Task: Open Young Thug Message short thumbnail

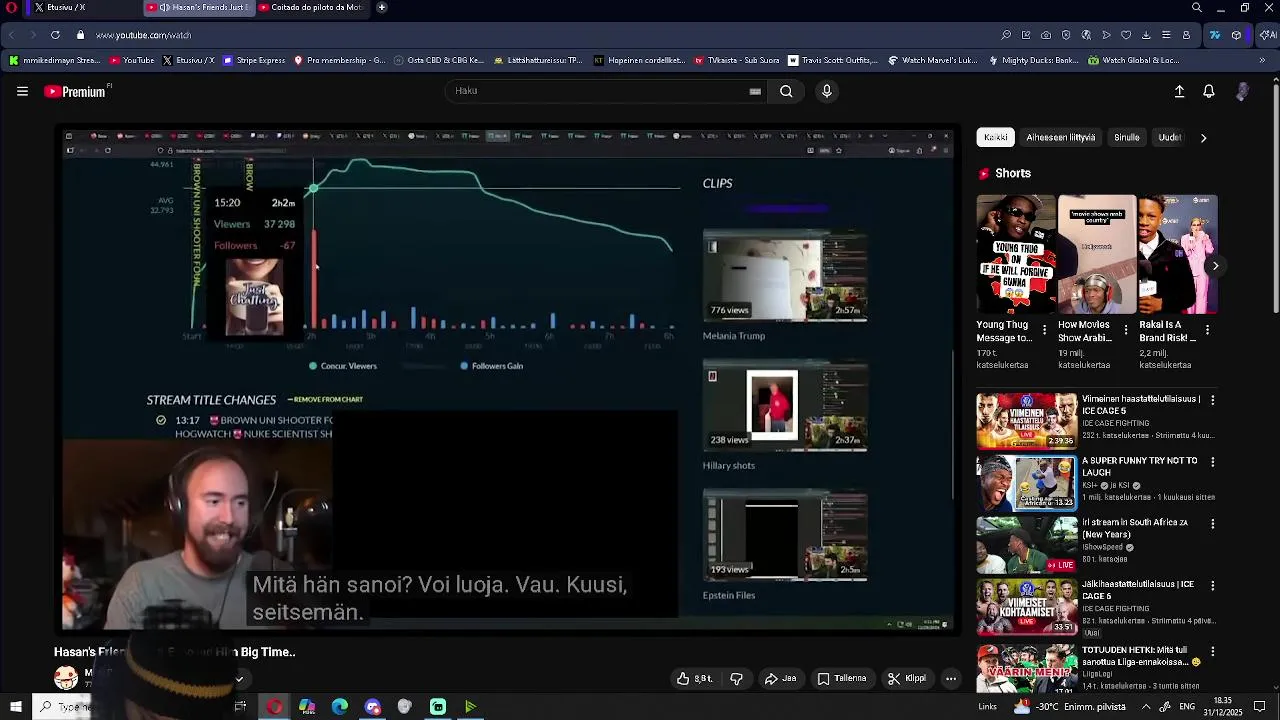Action: pyautogui.click(x=1015, y=254)
